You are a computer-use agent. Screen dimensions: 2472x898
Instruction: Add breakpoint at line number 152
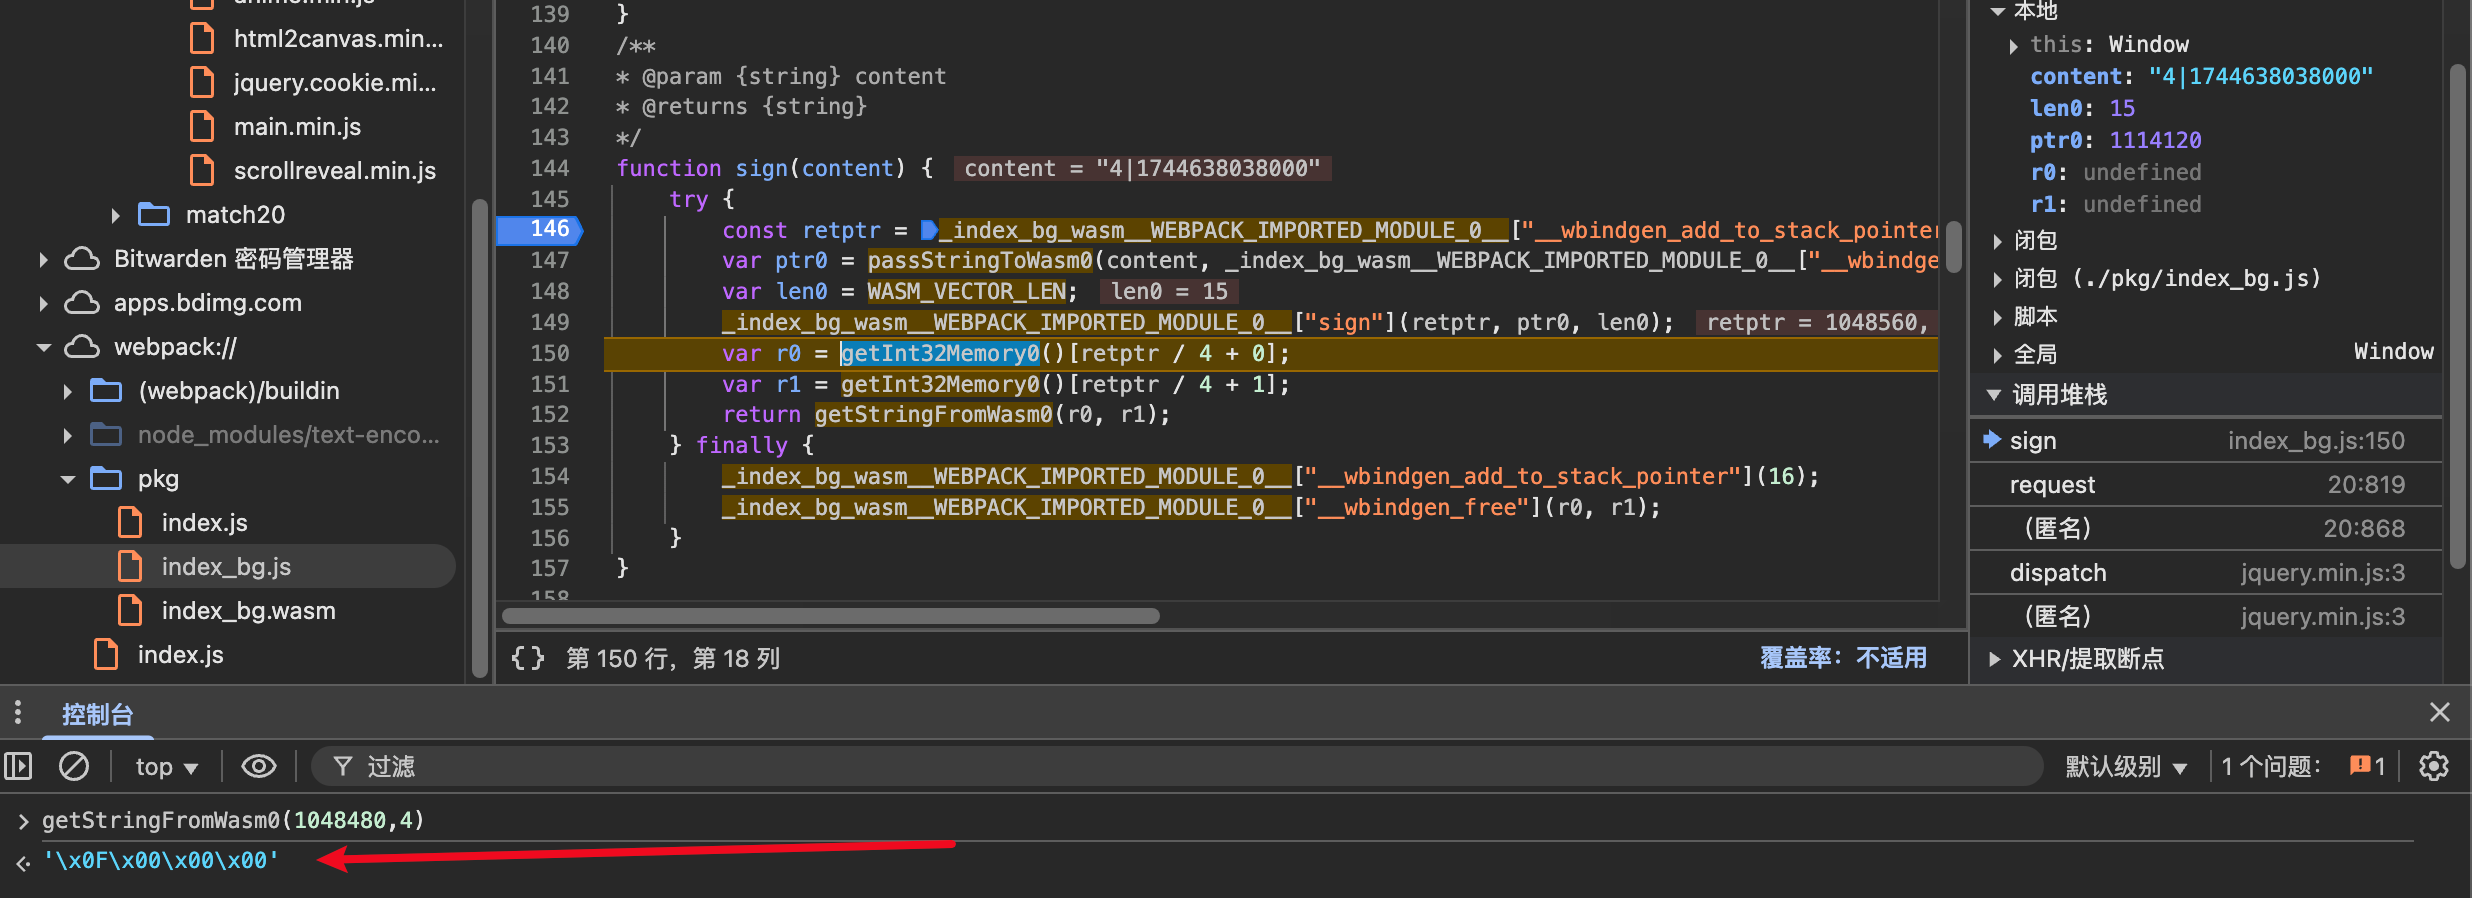coord(549,415)
